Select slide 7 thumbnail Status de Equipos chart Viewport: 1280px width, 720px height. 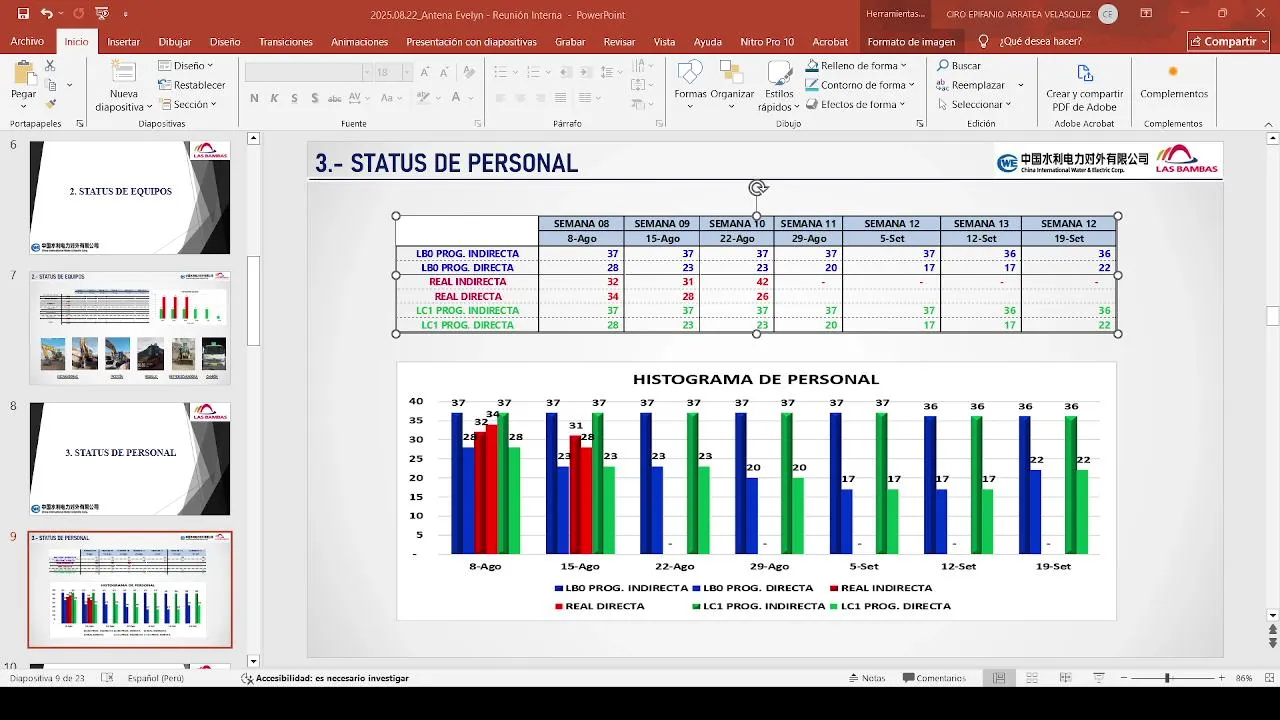[x=130, y=327]
